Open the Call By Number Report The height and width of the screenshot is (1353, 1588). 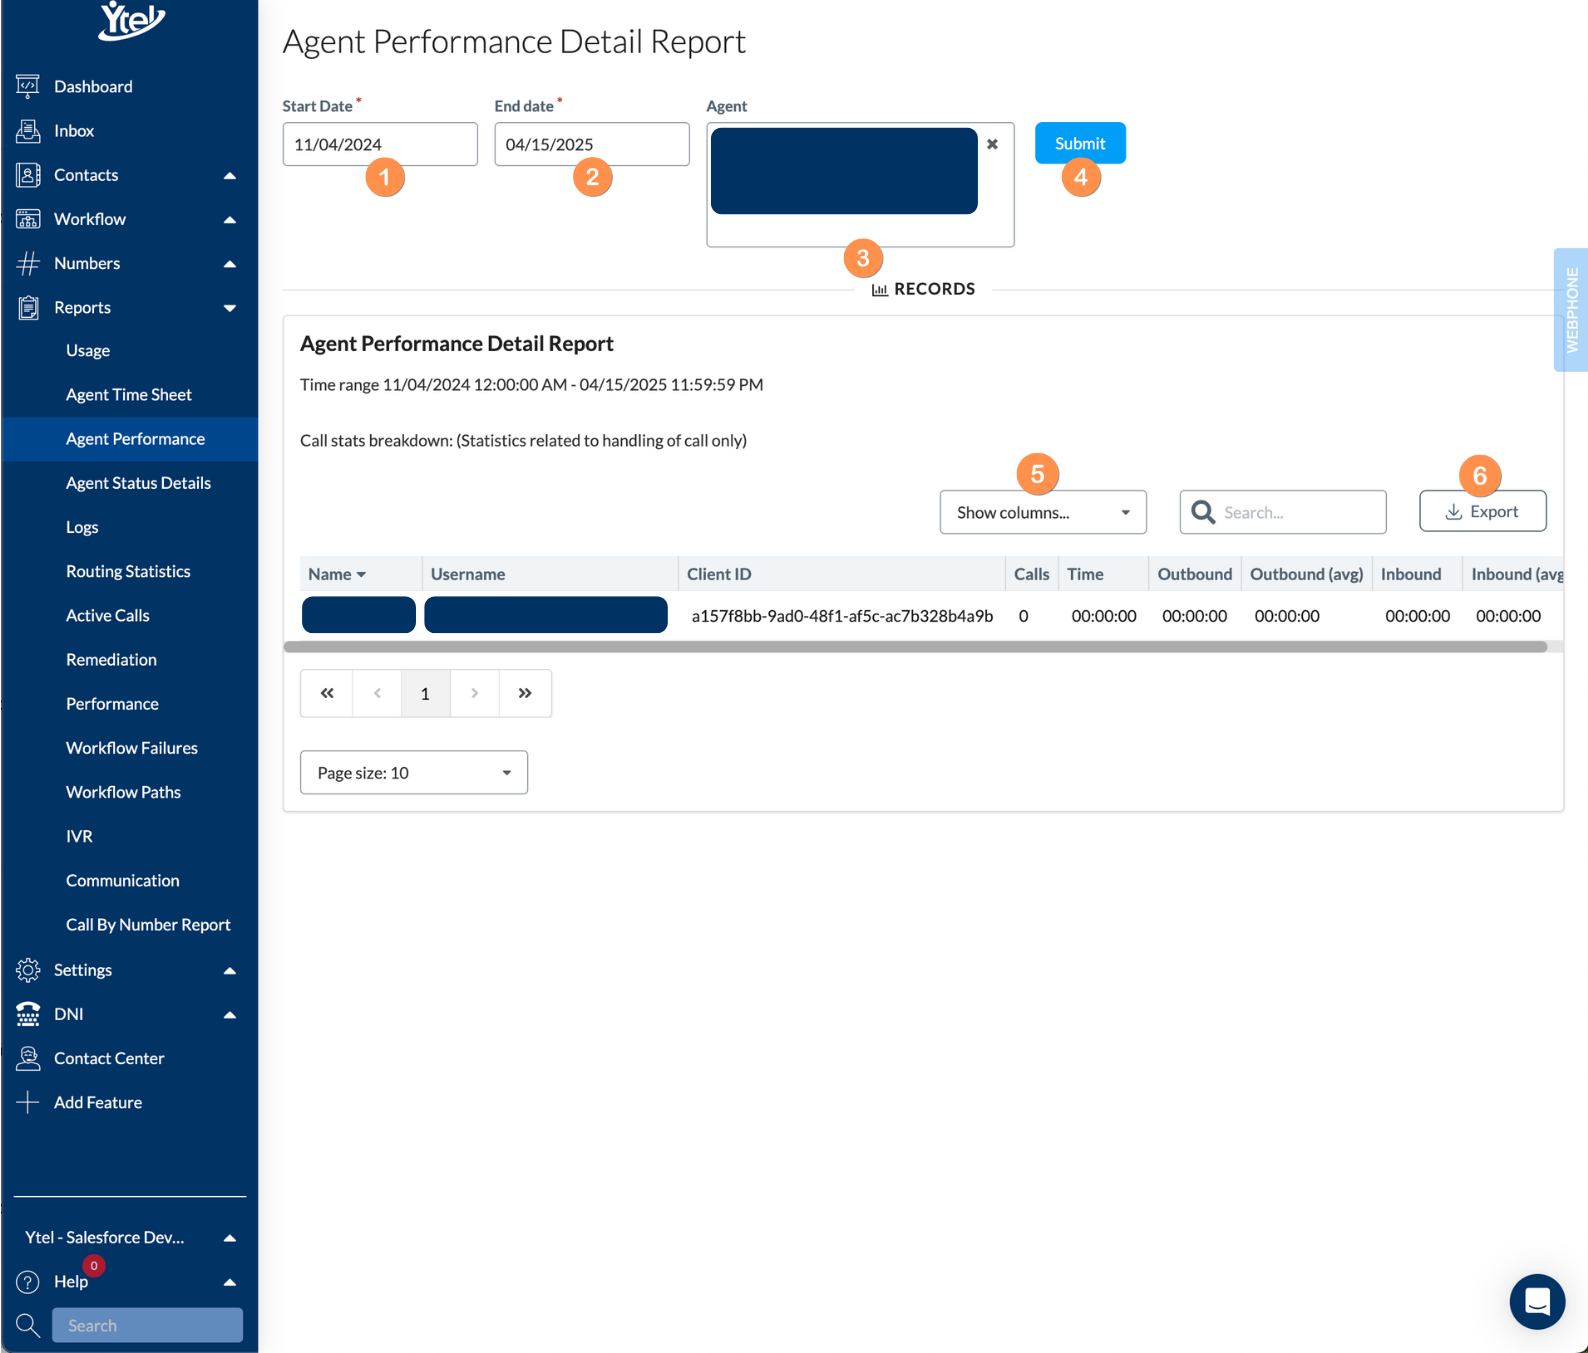(148, 925)
